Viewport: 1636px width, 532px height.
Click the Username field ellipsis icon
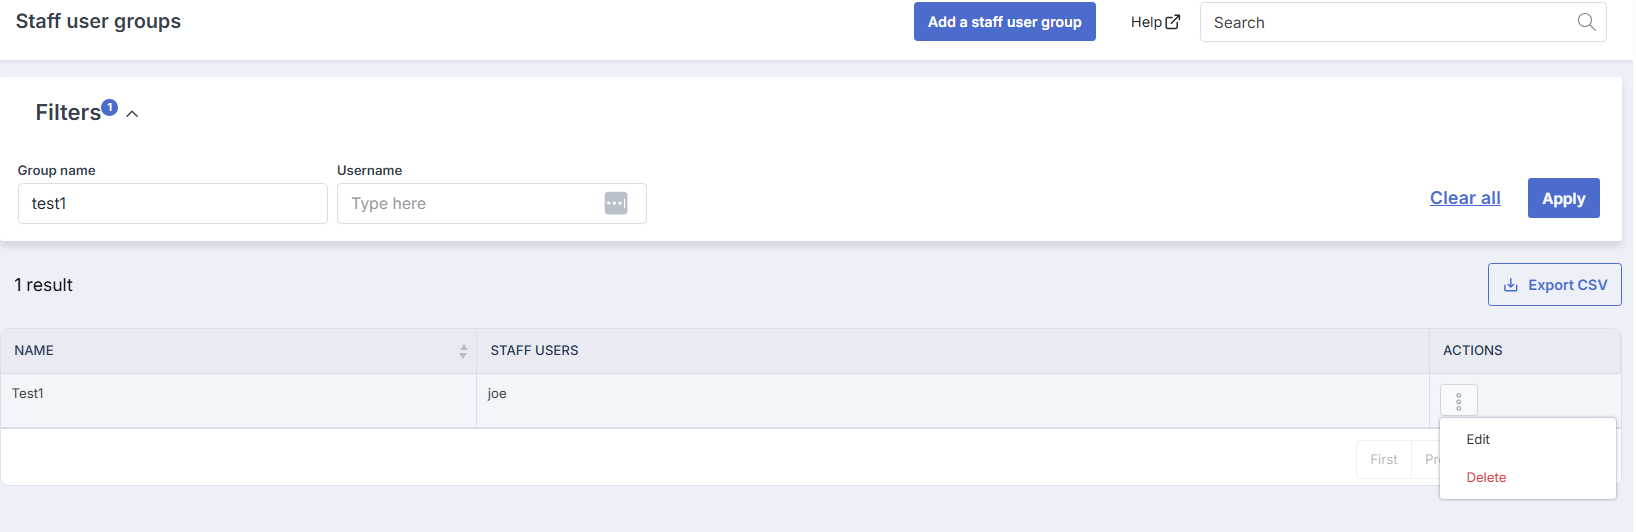pyautogui.click(x=616, y=203)
